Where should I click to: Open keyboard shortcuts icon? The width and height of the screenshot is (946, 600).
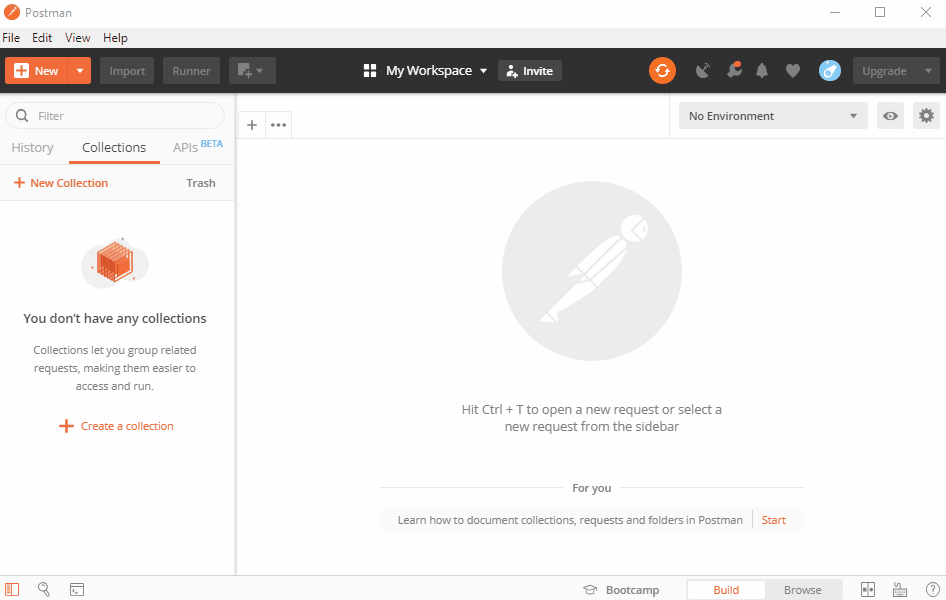(900, 589)
